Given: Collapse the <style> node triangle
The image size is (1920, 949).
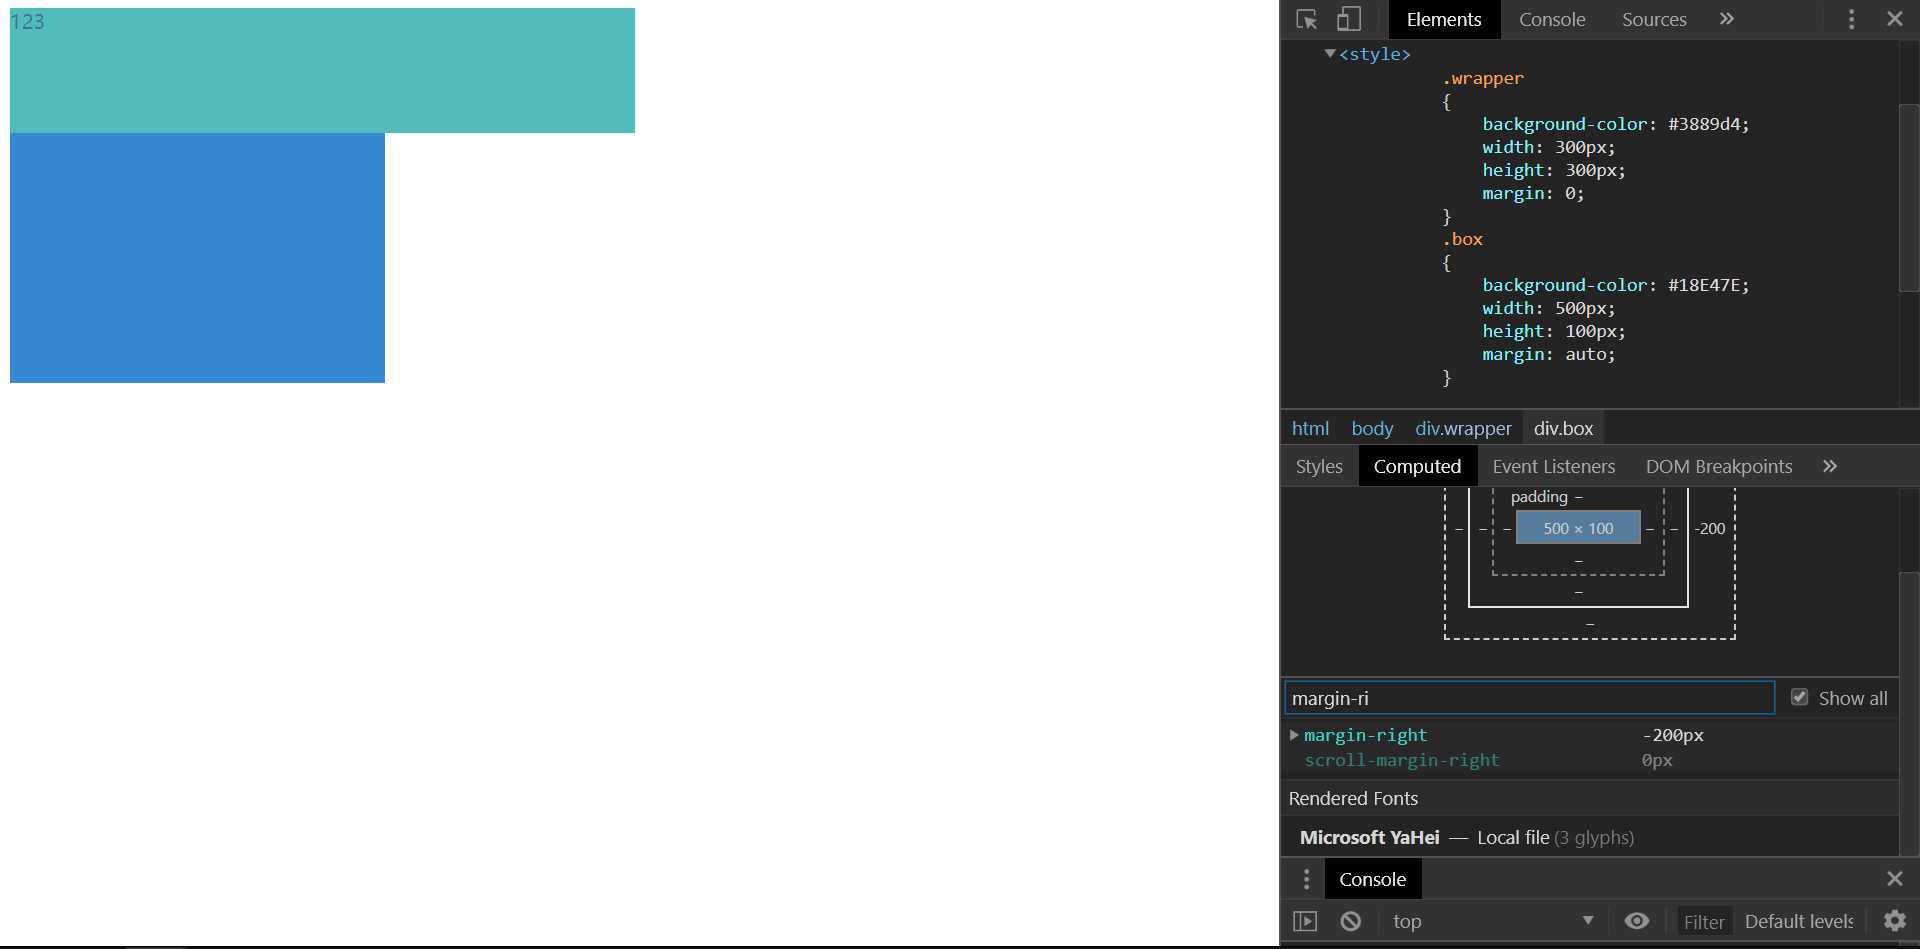Looking at the screenshot, I should (x=1329, y=54).
